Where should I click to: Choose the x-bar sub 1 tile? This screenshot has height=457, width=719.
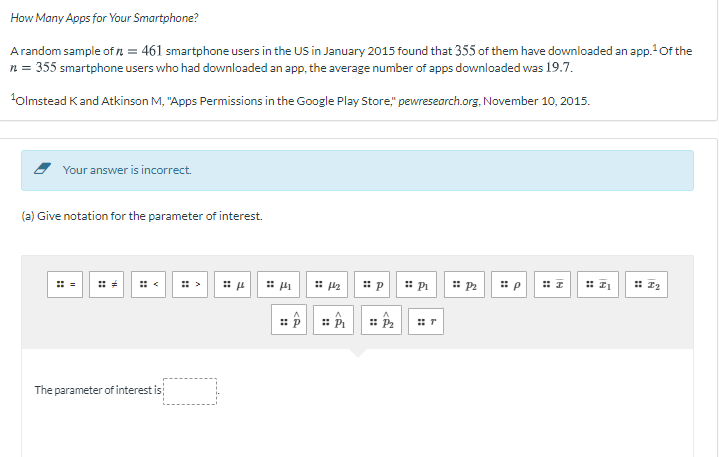click(x=598, y=285)
